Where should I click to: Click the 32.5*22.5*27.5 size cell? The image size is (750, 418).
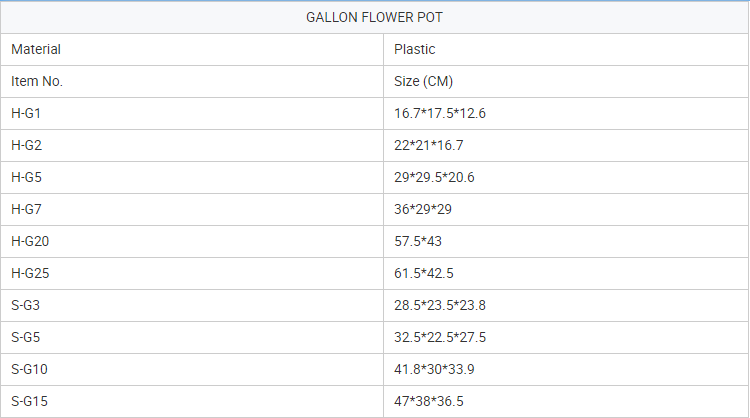[x=440, y=337]
